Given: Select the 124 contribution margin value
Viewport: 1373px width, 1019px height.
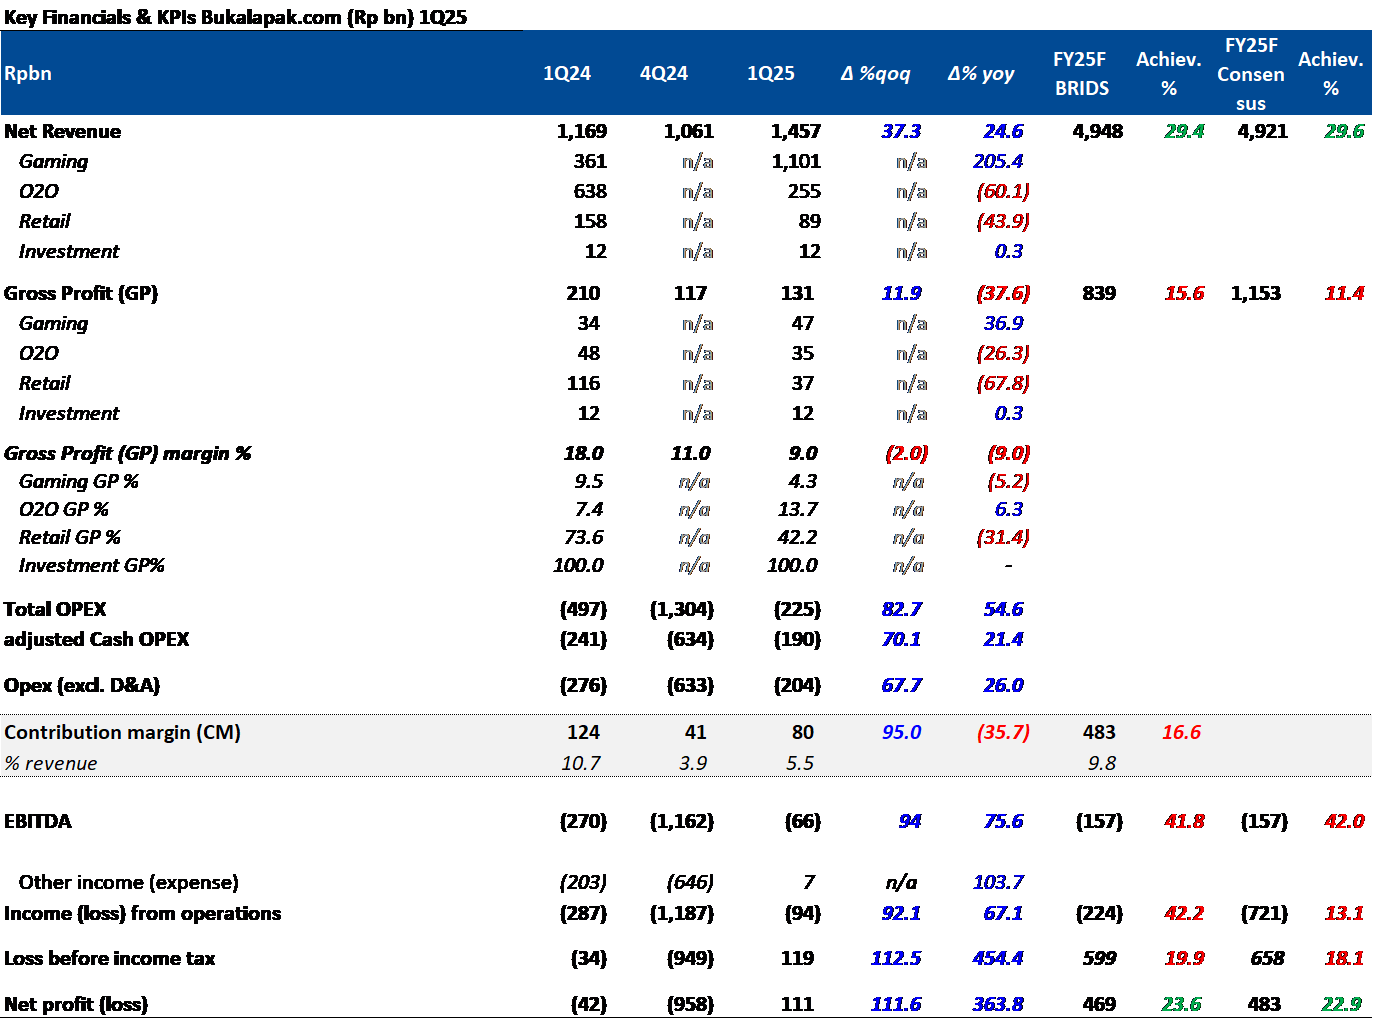Looking at the screenshot, I should tap(583, 732).
